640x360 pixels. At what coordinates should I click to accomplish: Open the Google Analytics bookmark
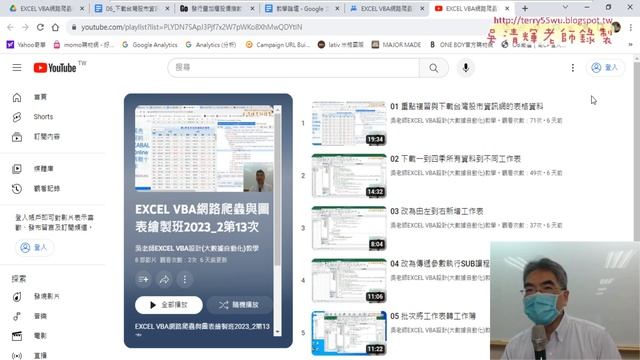coord(150,45)
